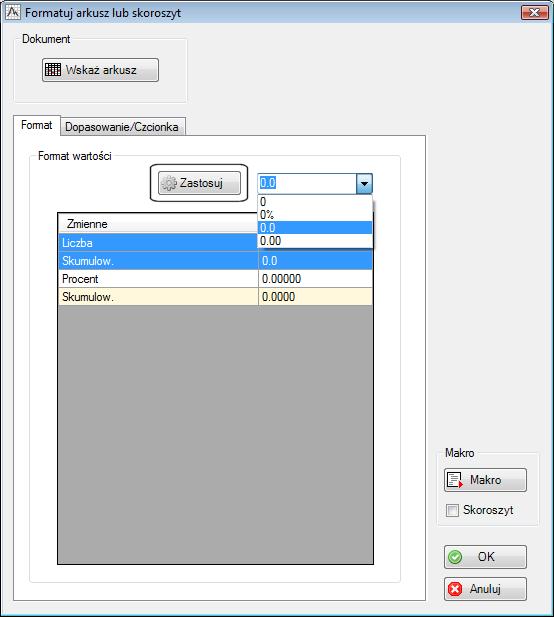Choose the 0 format option

[315, 201]
